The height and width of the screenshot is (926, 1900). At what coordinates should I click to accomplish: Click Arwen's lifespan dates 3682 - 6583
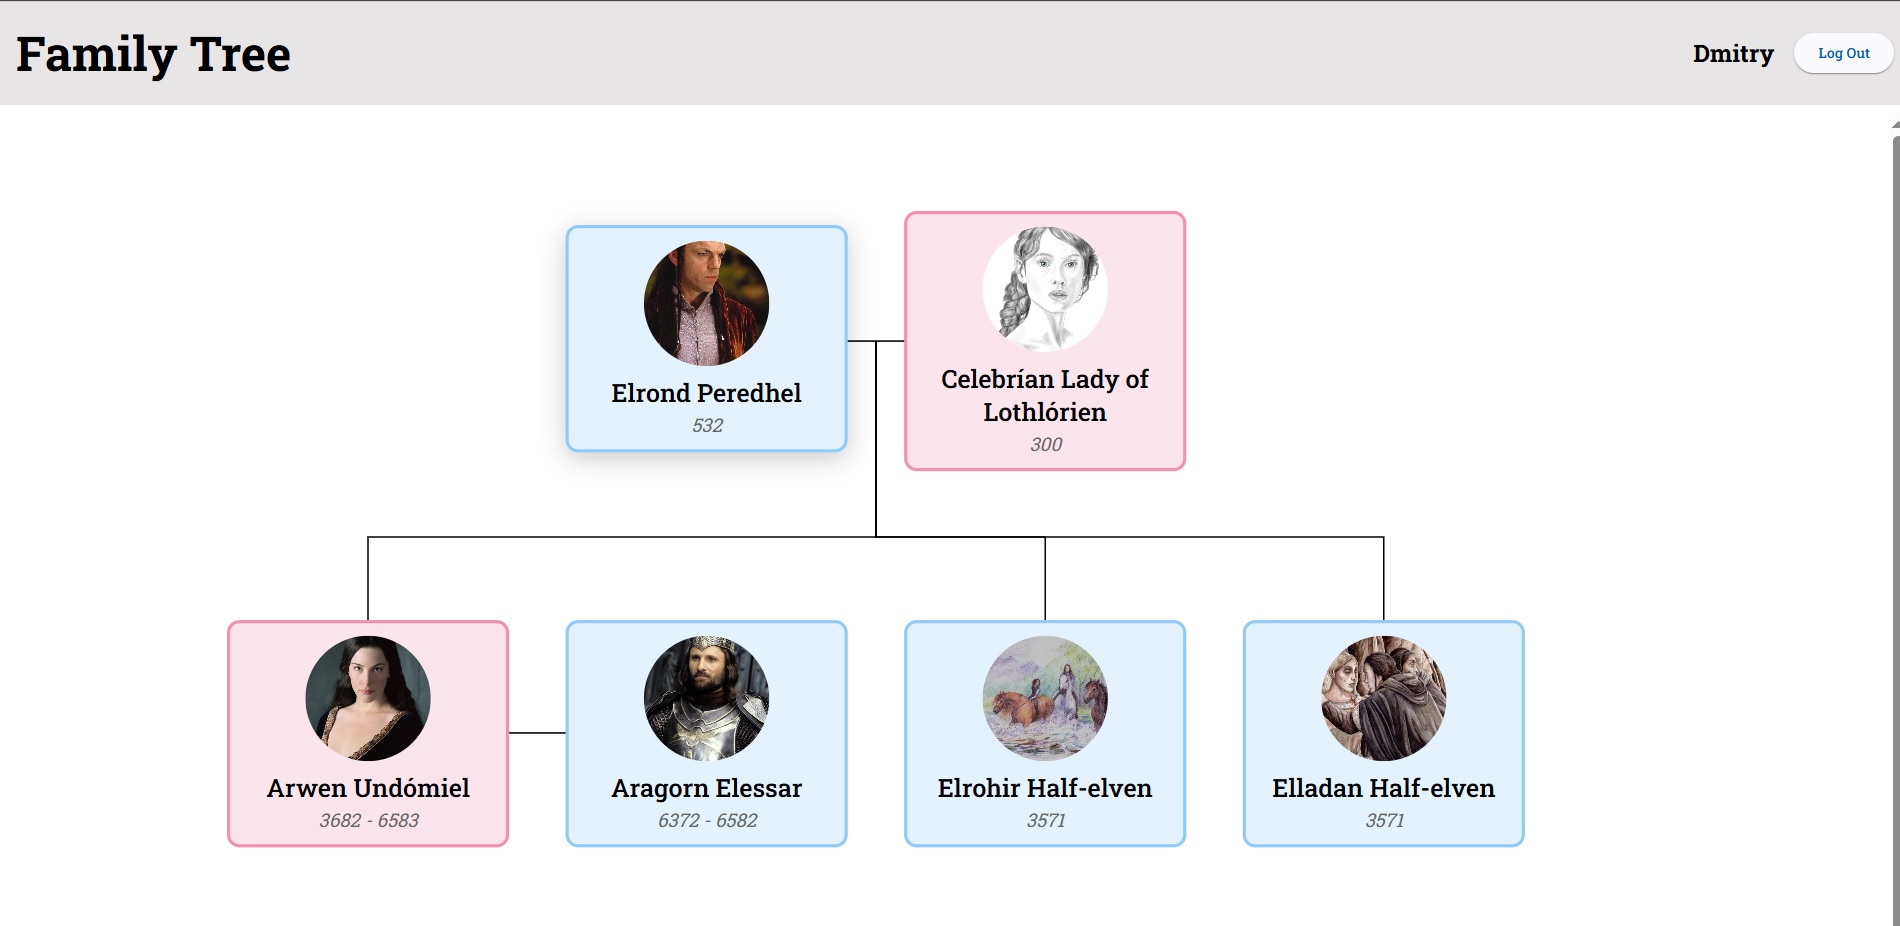pyautogui.click(x=368, y=819)
